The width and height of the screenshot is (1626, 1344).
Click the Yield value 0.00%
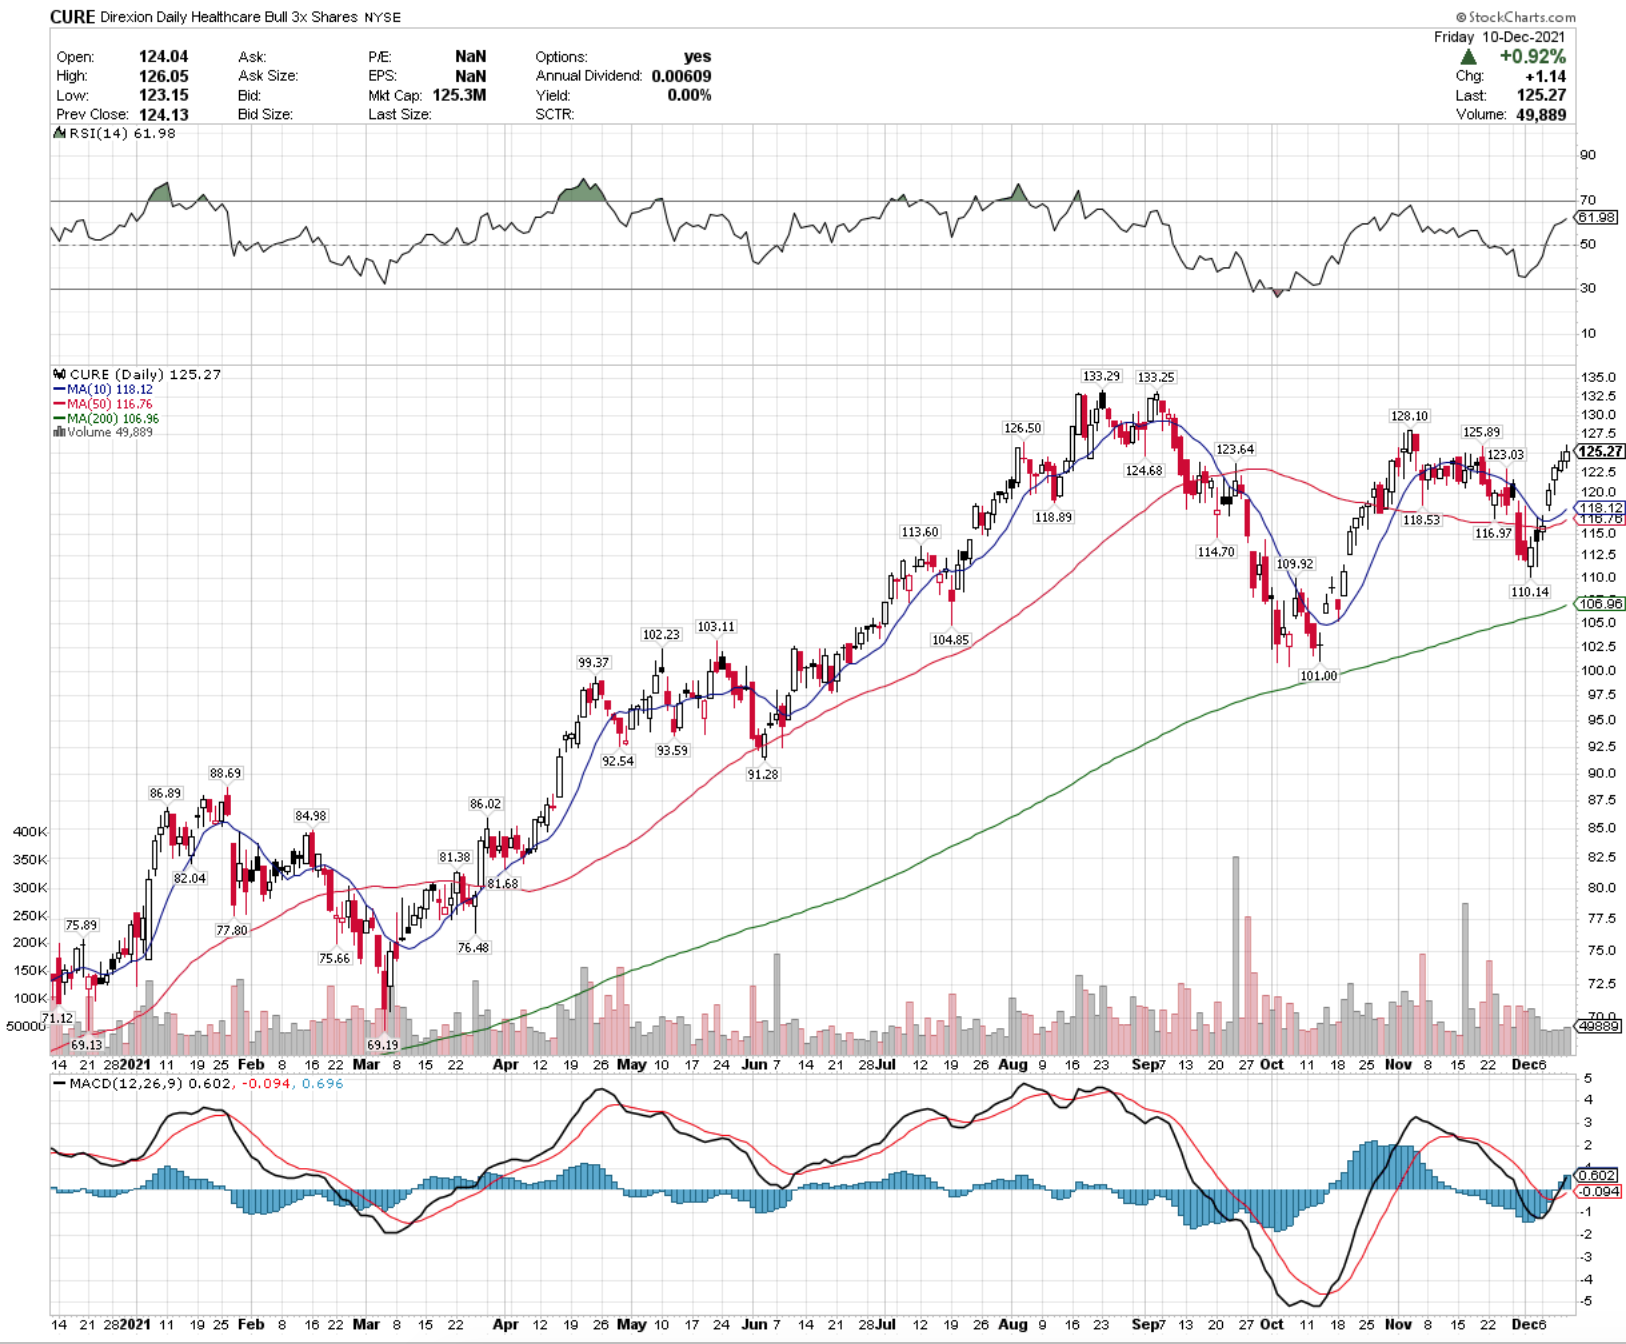pos(689,95)
